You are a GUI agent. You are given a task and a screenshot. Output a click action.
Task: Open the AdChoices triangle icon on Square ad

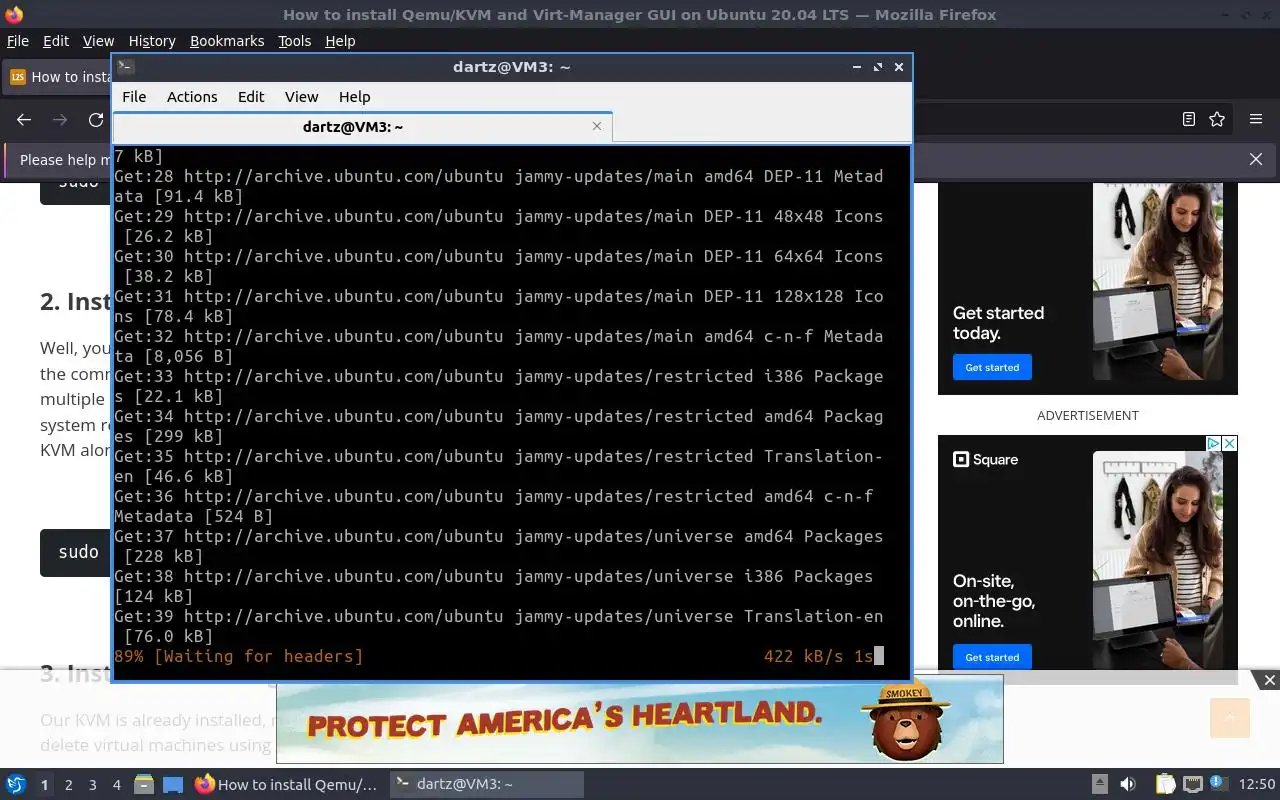pos(1213,443)
